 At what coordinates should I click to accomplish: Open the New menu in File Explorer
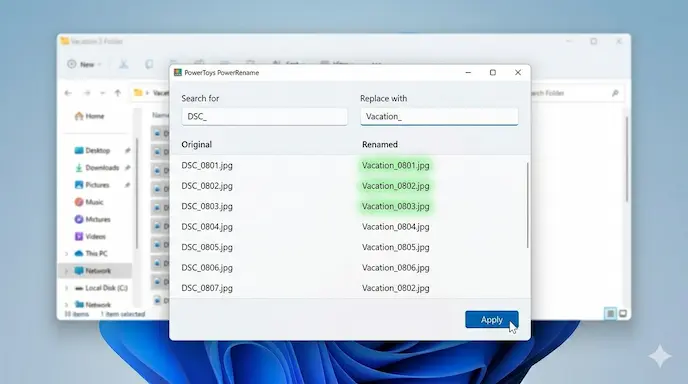pyautogui.click(x=84, y=65)
